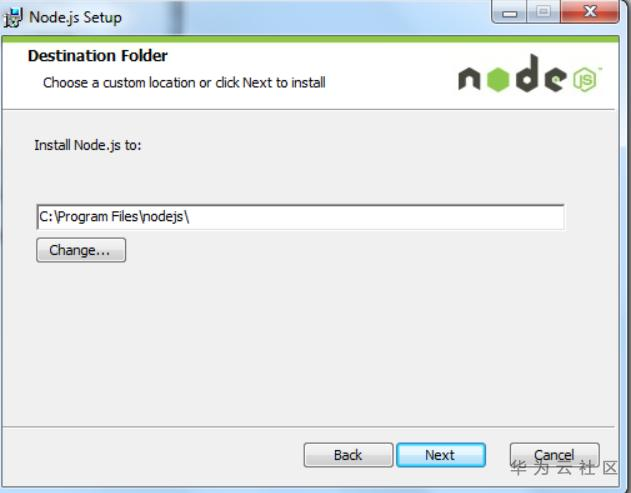The image size is (631, 493).
Task: Click the letter e of the node logo
Action: (x=556, y=79)
